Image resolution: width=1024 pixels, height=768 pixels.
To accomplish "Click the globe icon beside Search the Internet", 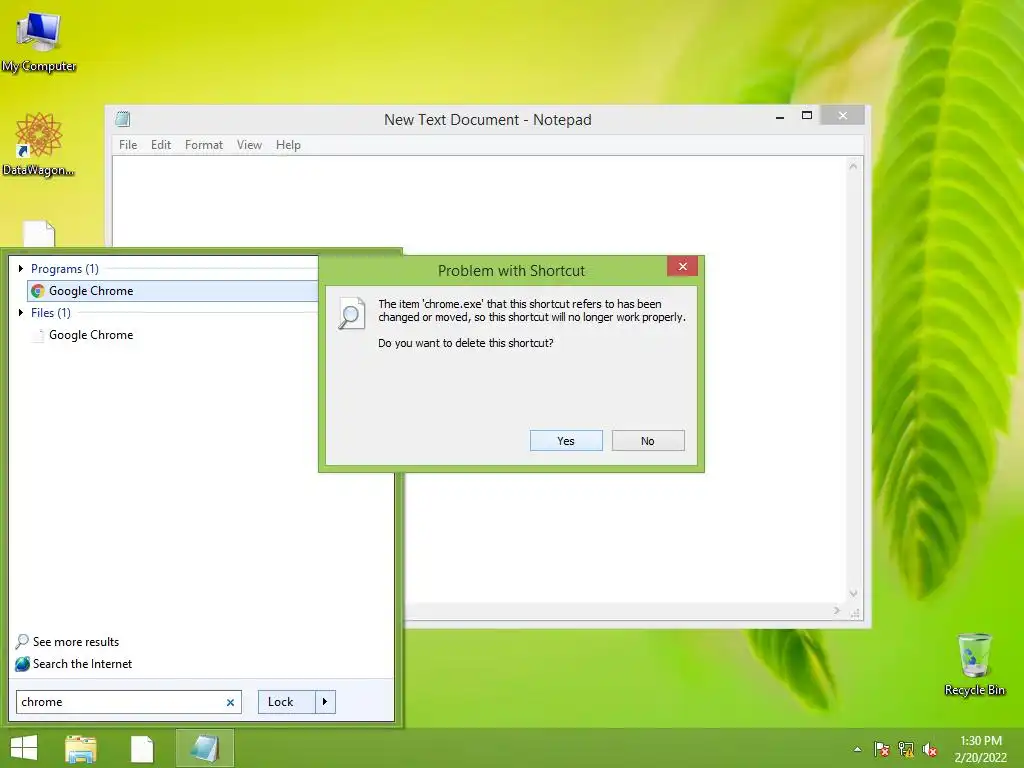I will (22, 664).
